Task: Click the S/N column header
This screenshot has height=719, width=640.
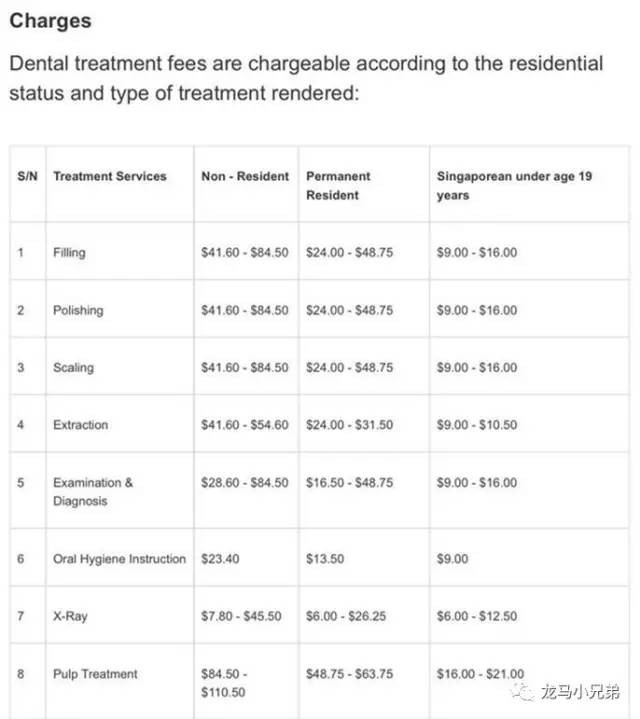Action: [27, 176]
